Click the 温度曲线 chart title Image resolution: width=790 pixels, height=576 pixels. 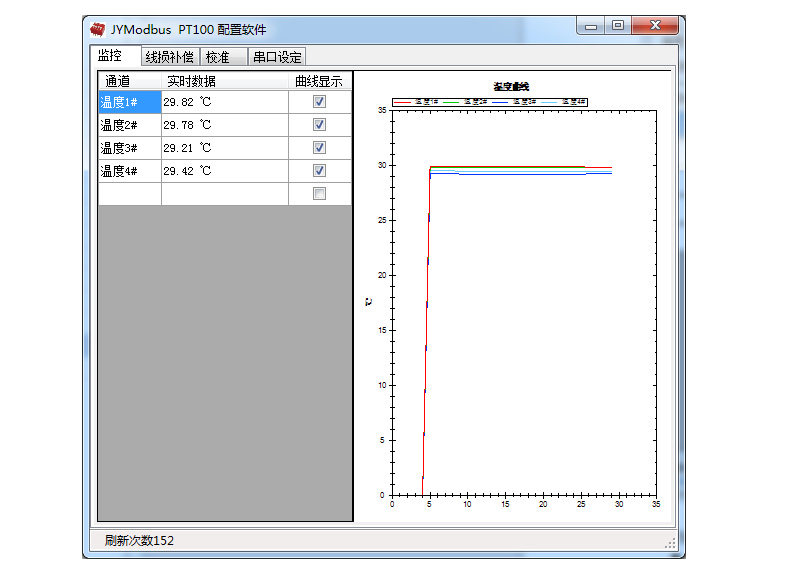point(511,87)
